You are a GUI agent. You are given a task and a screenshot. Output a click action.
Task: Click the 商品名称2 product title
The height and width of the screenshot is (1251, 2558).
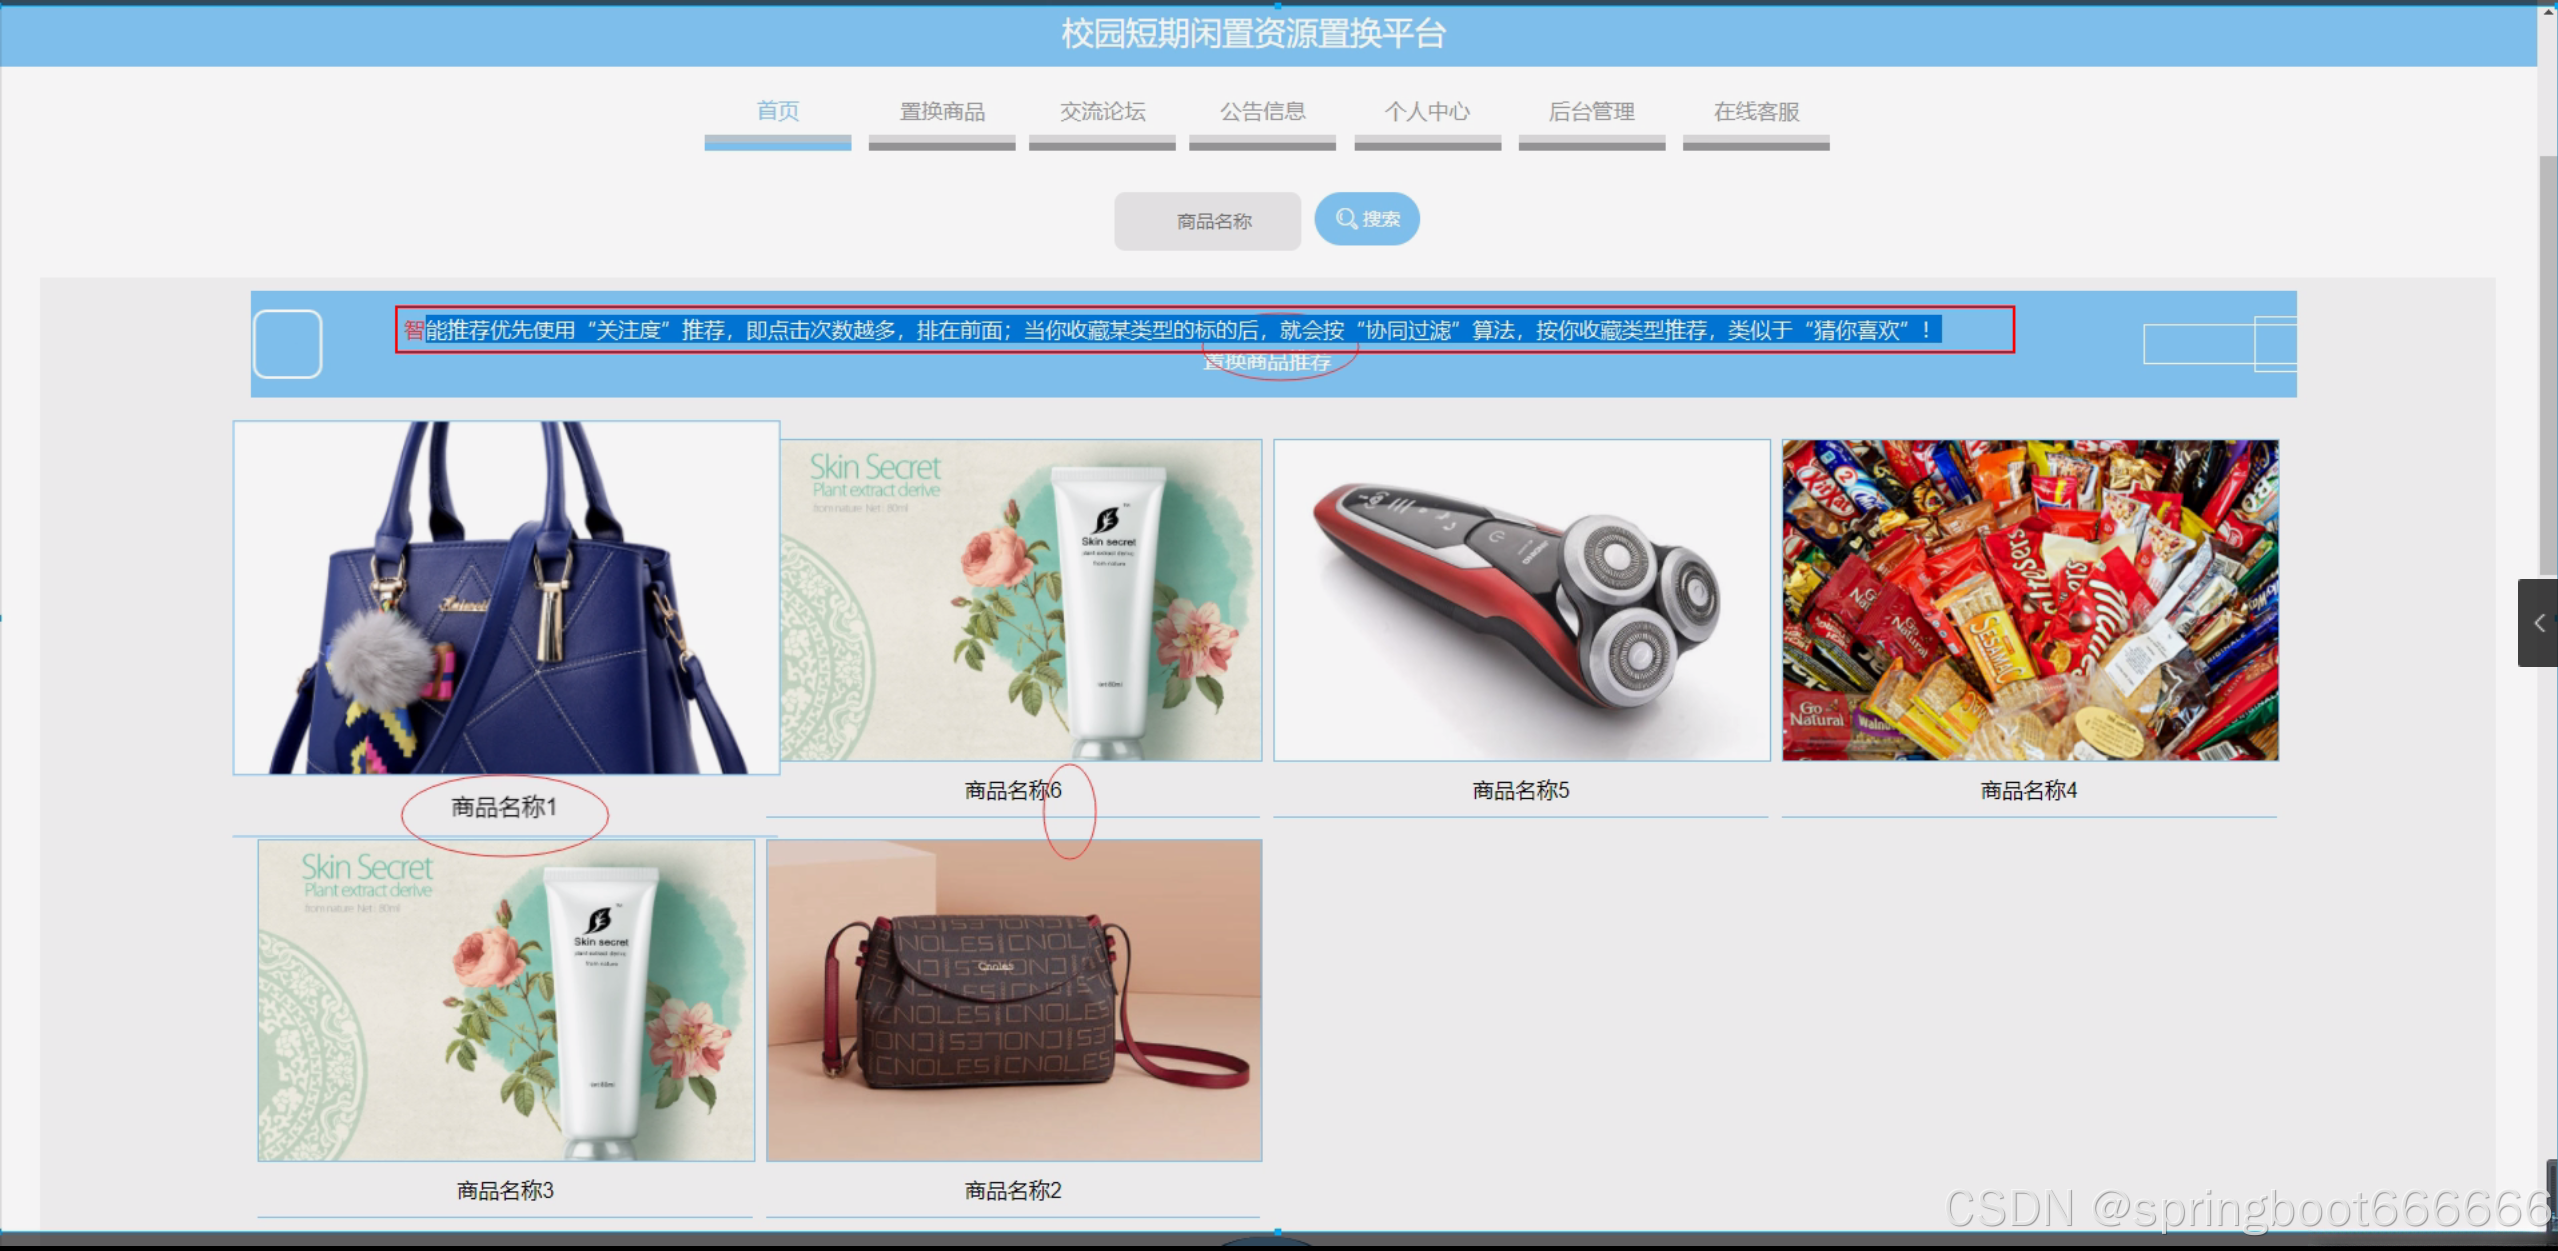click(x=1012, y=1190)
